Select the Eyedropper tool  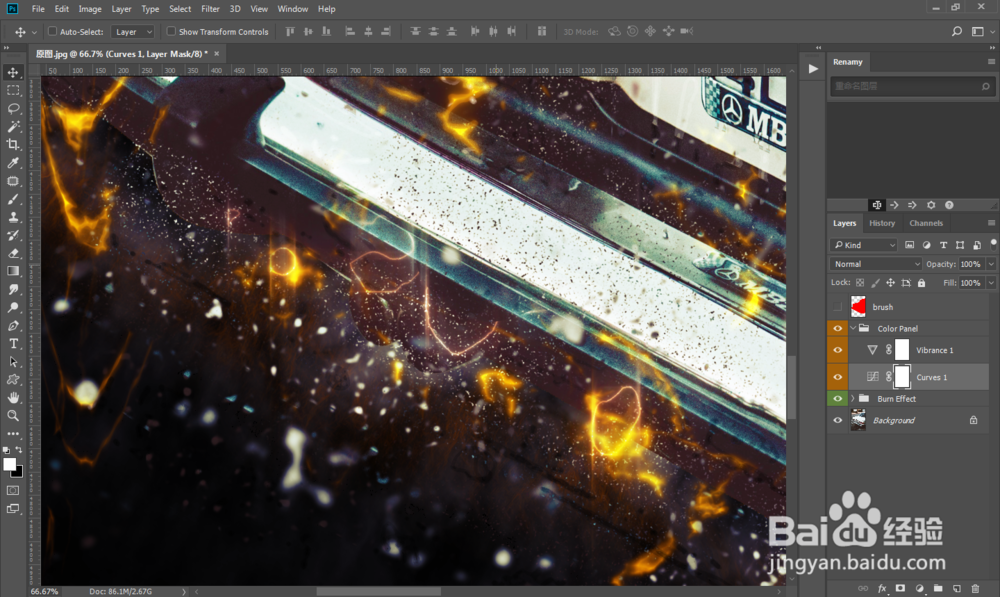[13, 163]
